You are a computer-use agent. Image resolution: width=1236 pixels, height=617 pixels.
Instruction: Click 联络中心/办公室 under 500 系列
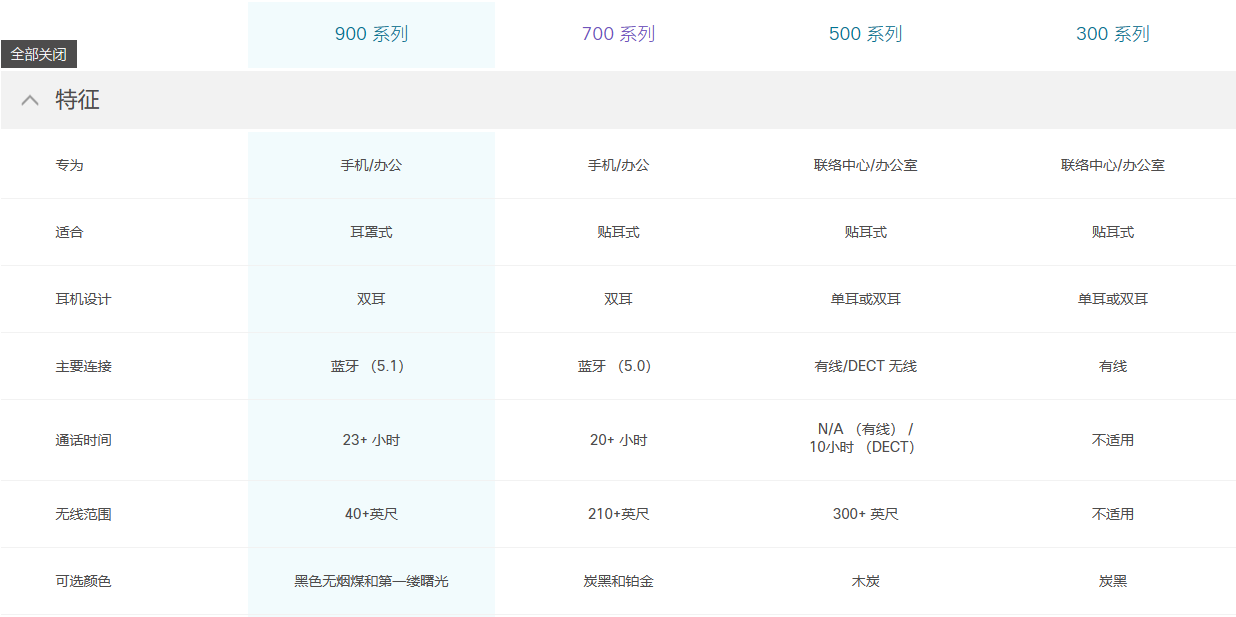(865, 165)
